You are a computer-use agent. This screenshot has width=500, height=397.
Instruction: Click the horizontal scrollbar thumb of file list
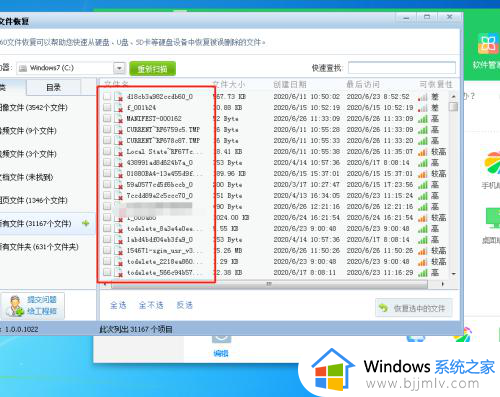[x=269, y=284]
